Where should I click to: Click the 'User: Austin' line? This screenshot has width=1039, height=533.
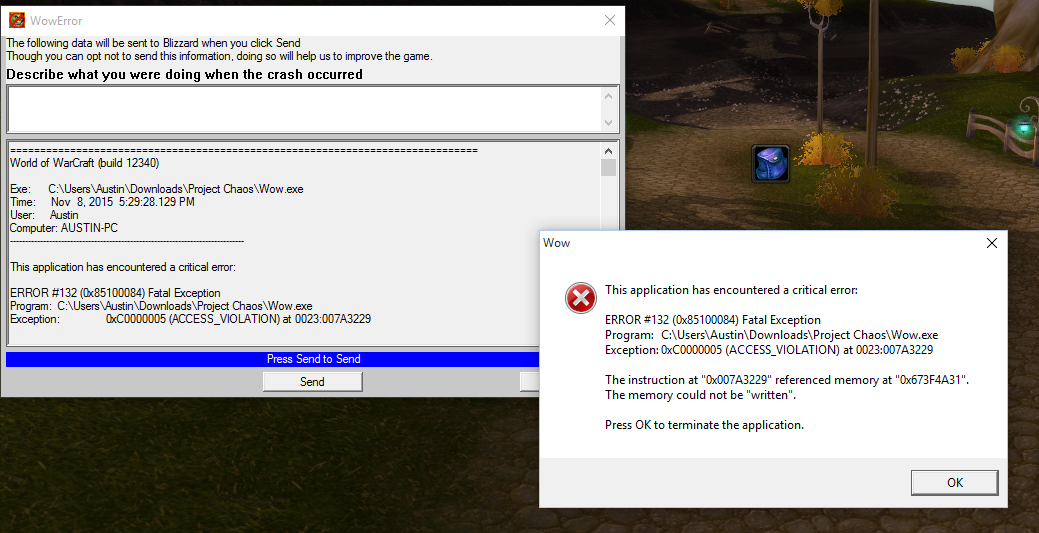44,215
